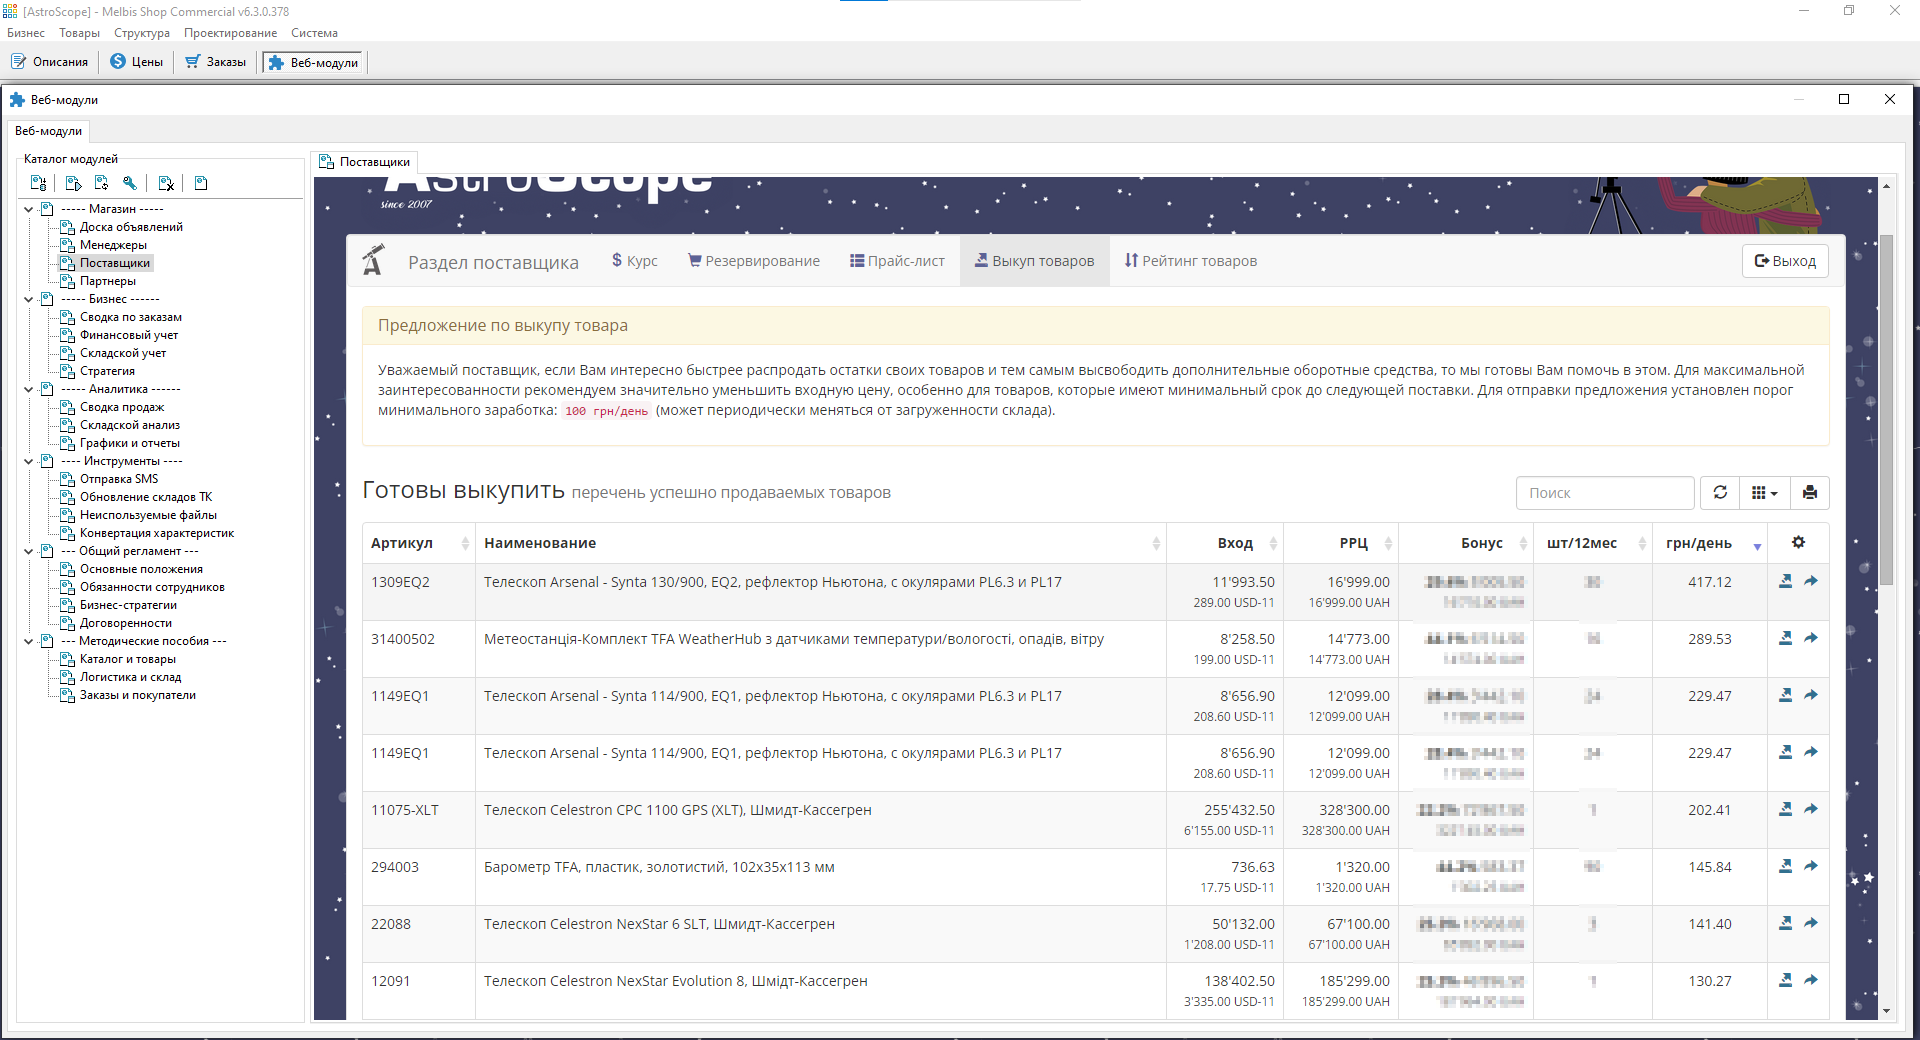Collapse the Бизнес tree group
The width and height of the screenshot is (1920, 1040).
click(x=29, y=299)
